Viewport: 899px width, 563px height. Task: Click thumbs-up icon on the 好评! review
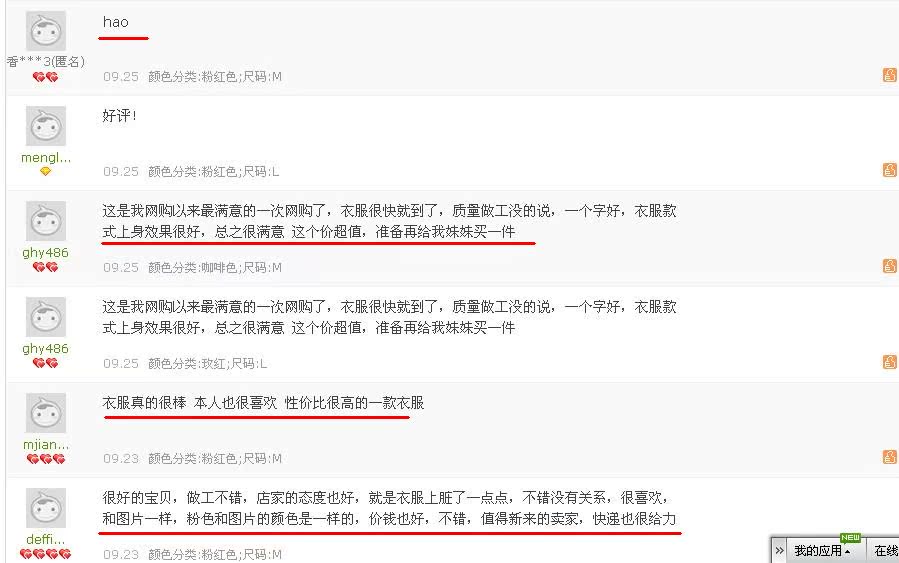(890, 170)
